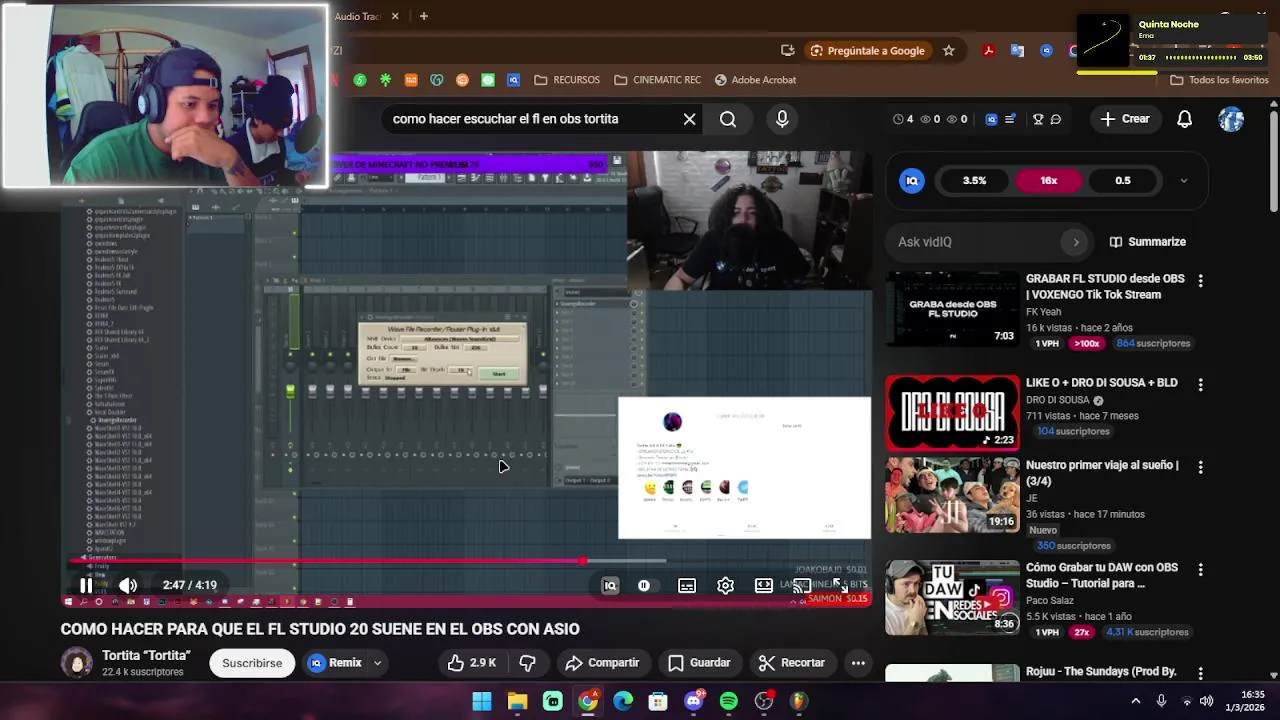Toggle subtitles in the video player
This screenshot has height=720, width=1280.
point(687,586)
